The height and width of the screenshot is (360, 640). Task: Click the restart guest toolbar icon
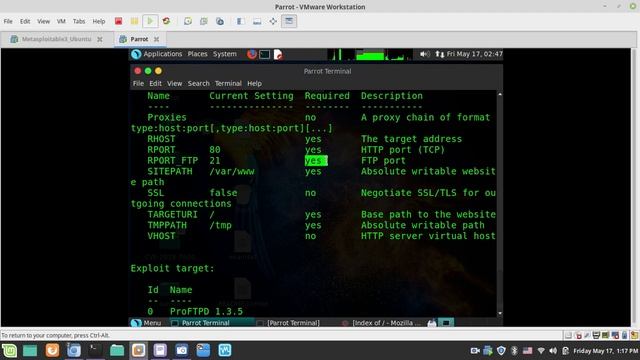pyautogui.click(x=166, y=21)
